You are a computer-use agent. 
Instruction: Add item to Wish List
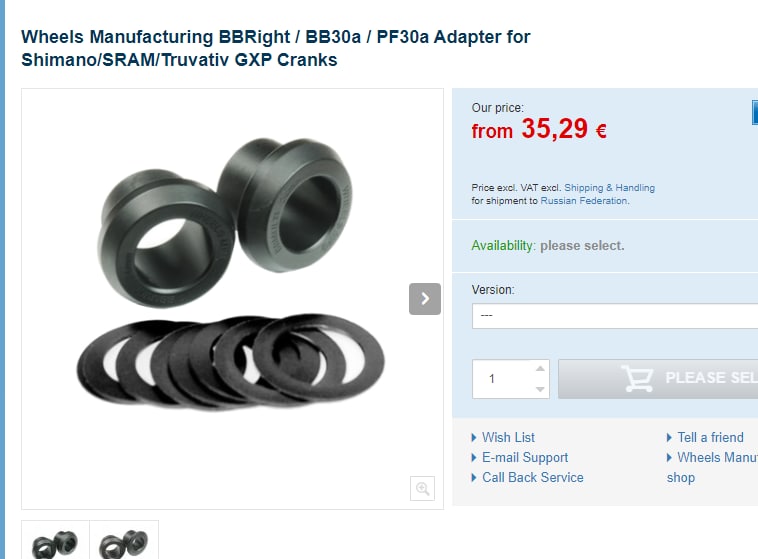click(x=508, y=437)
